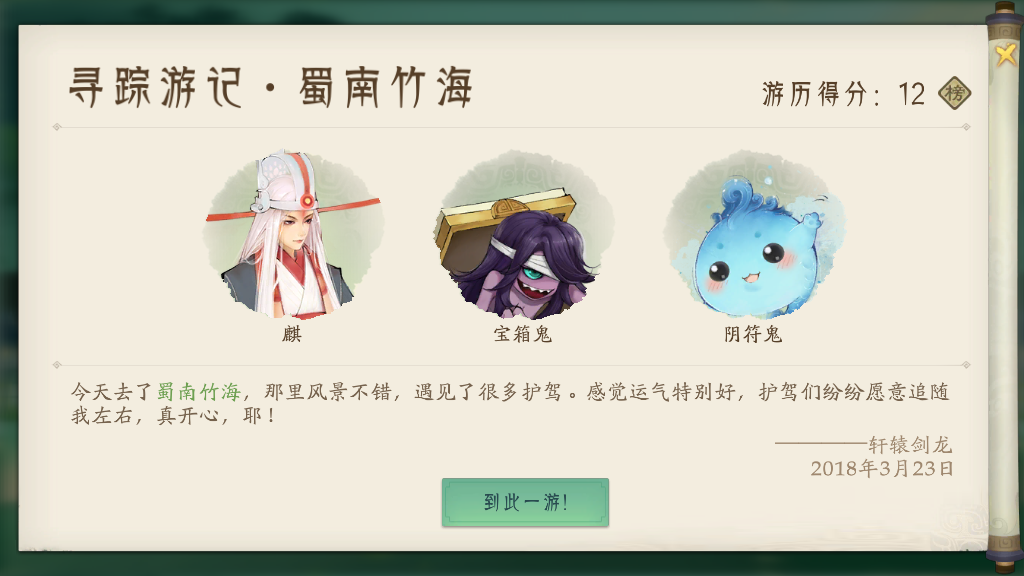
Task: Click the 宝箱鬼 name label
Action: coord(523,334)
